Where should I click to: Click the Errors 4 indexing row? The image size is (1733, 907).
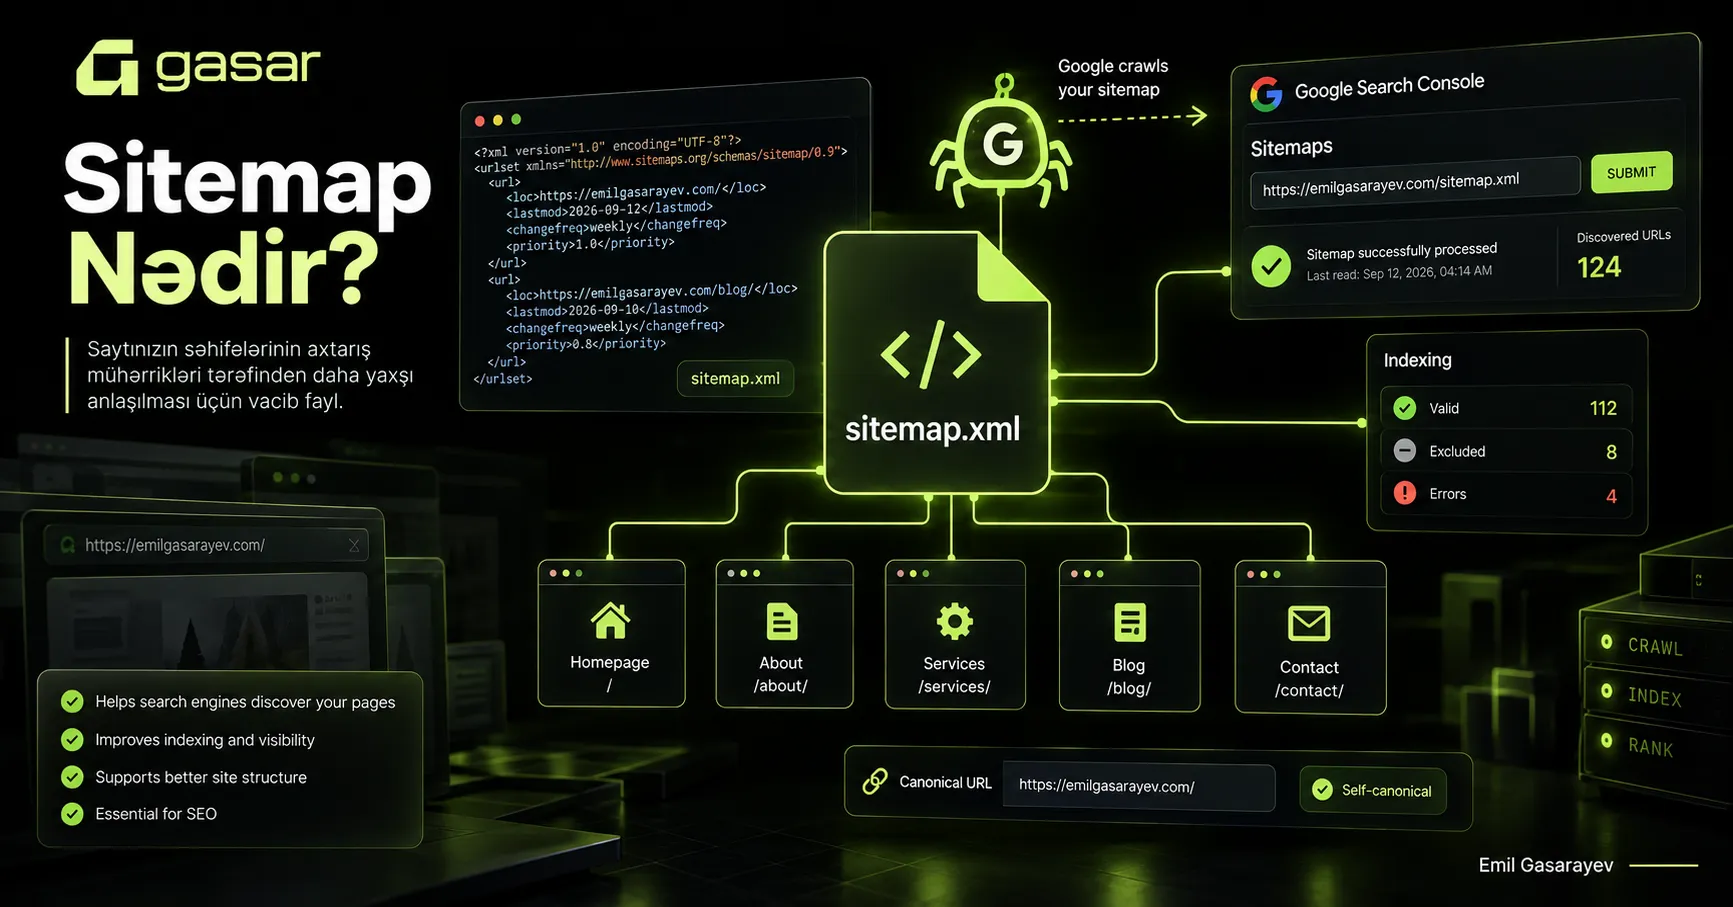[1506, 494]
